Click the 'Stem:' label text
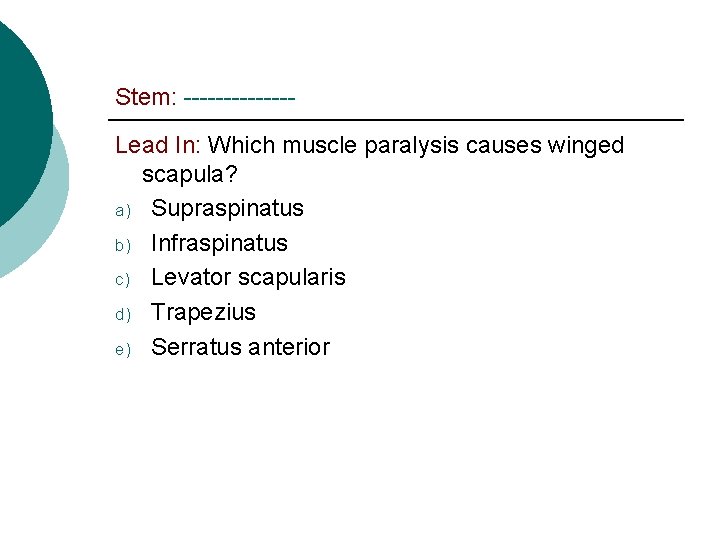This screenshot has width=720, height=540. (146, 97)
